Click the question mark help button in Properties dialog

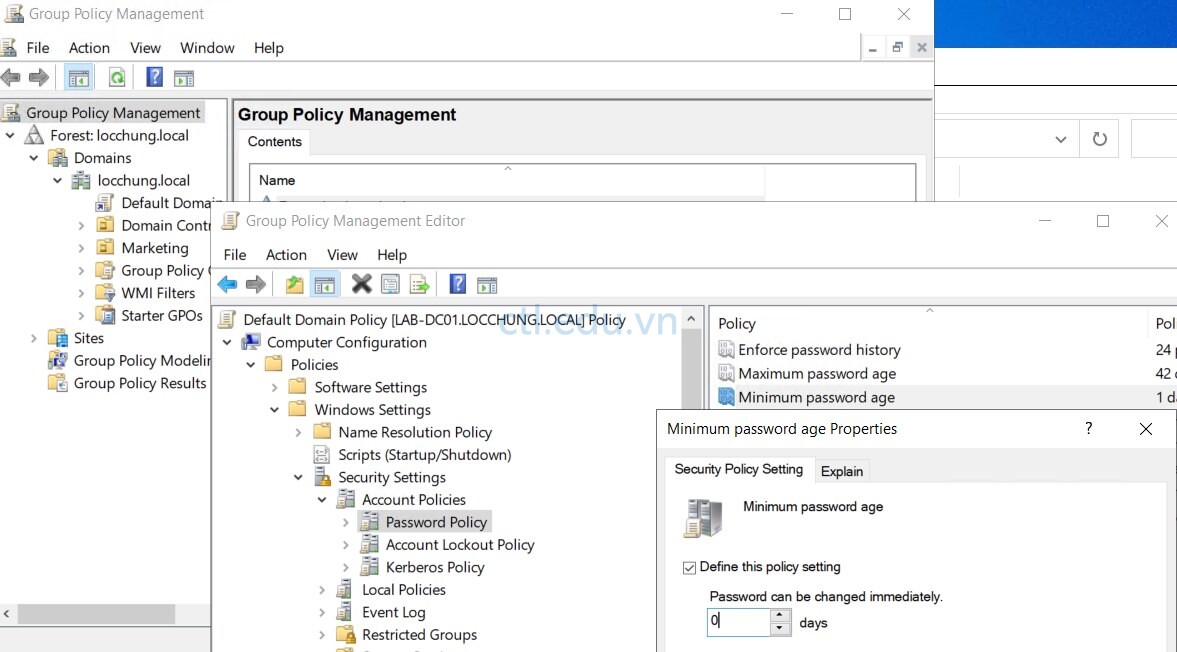[x=1088, y=428]
